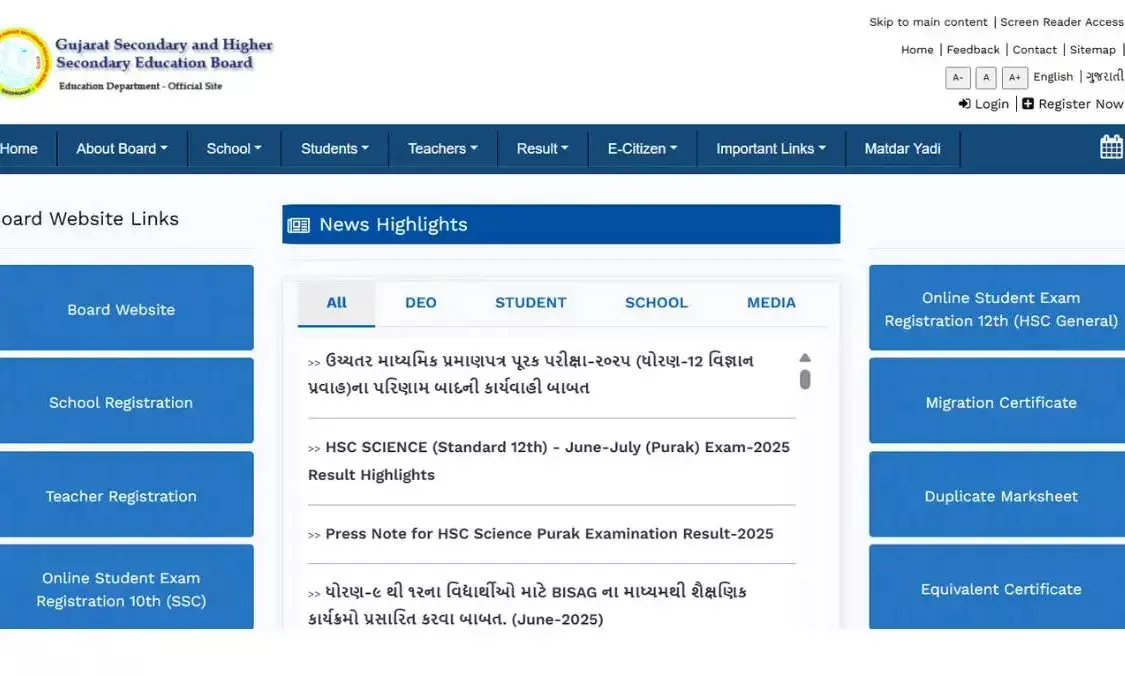The image size is (1125, 675).
Task: Increase font size with the A+ control
Action: click(1015, 77)
